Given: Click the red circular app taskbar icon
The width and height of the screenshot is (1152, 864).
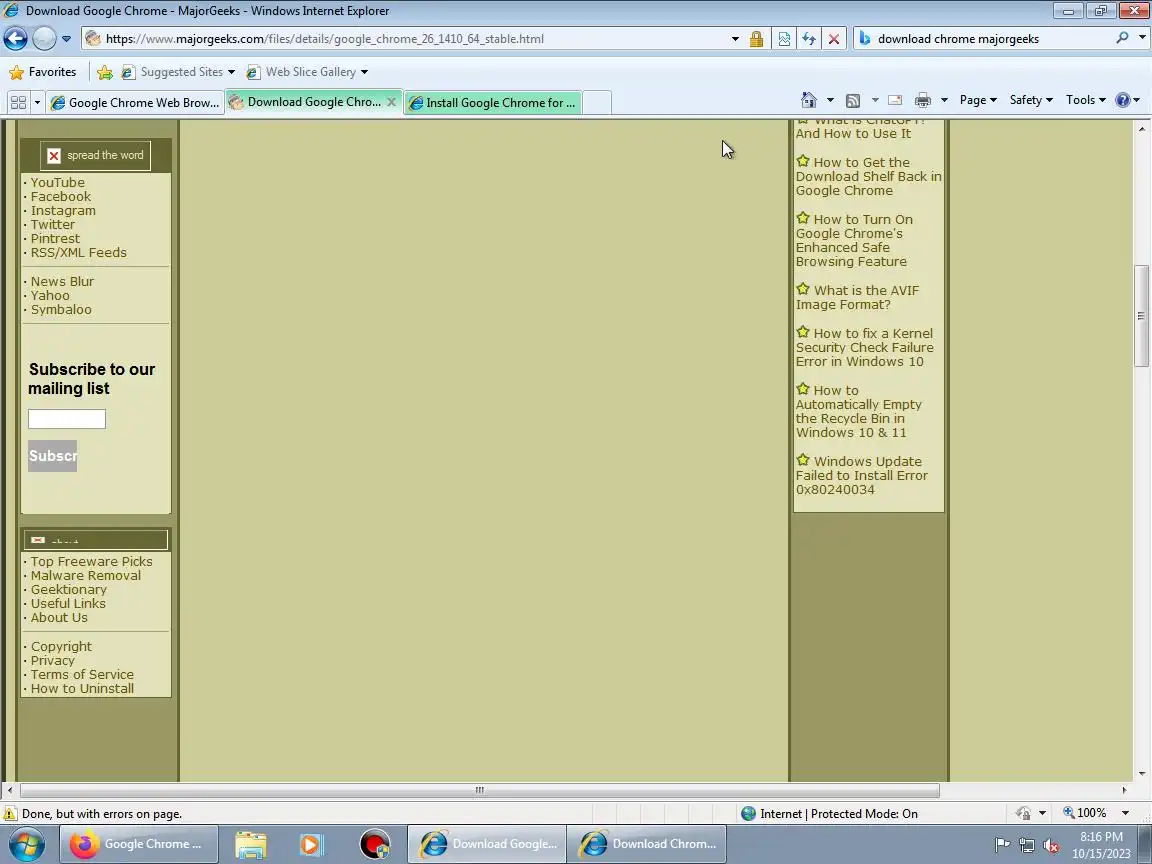Looking at the screenshot, I should point(375,844).
